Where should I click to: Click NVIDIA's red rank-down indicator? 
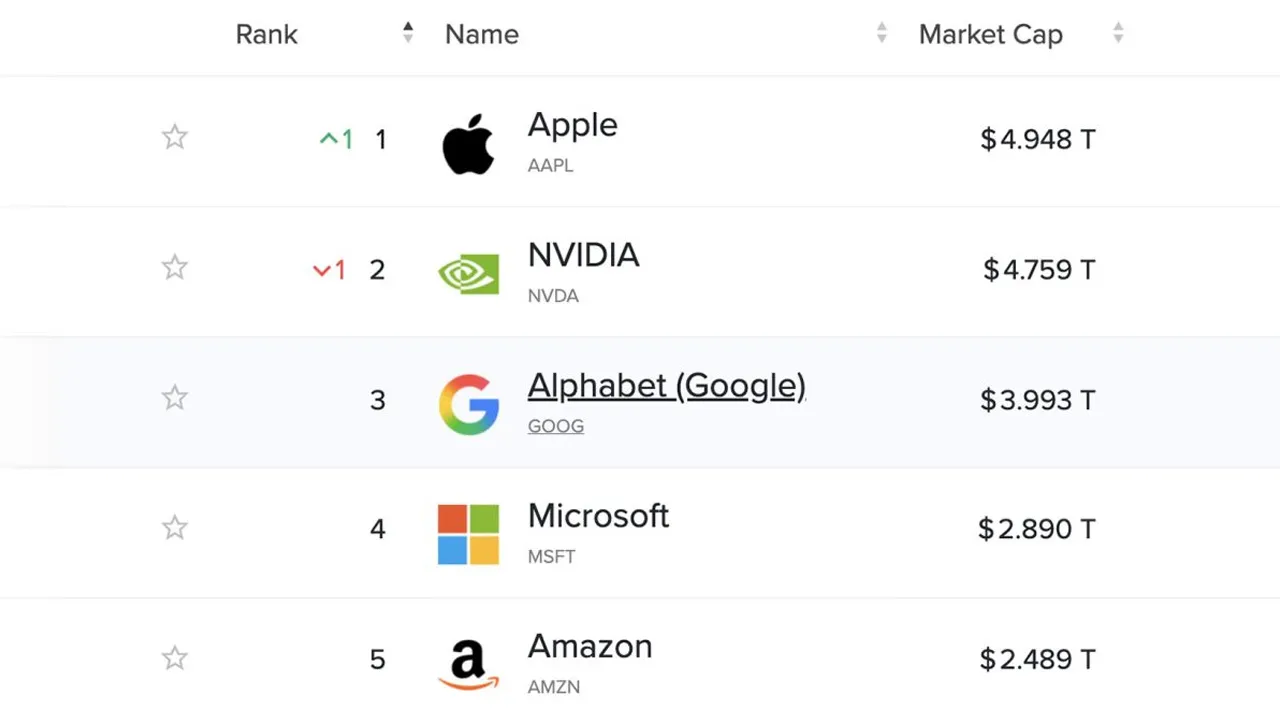[329, 270]
